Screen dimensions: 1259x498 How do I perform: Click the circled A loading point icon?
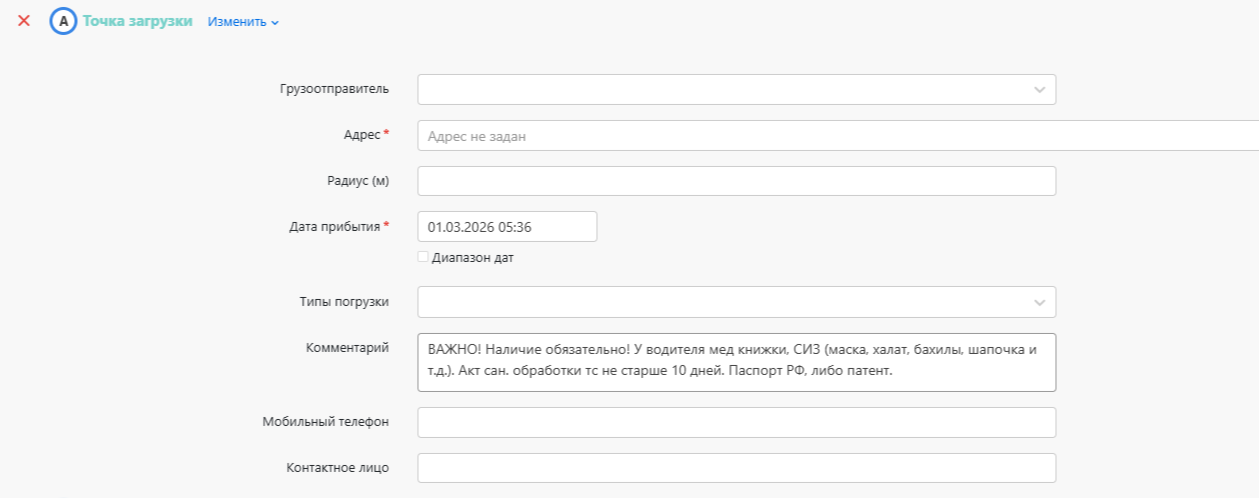point(63,21)
